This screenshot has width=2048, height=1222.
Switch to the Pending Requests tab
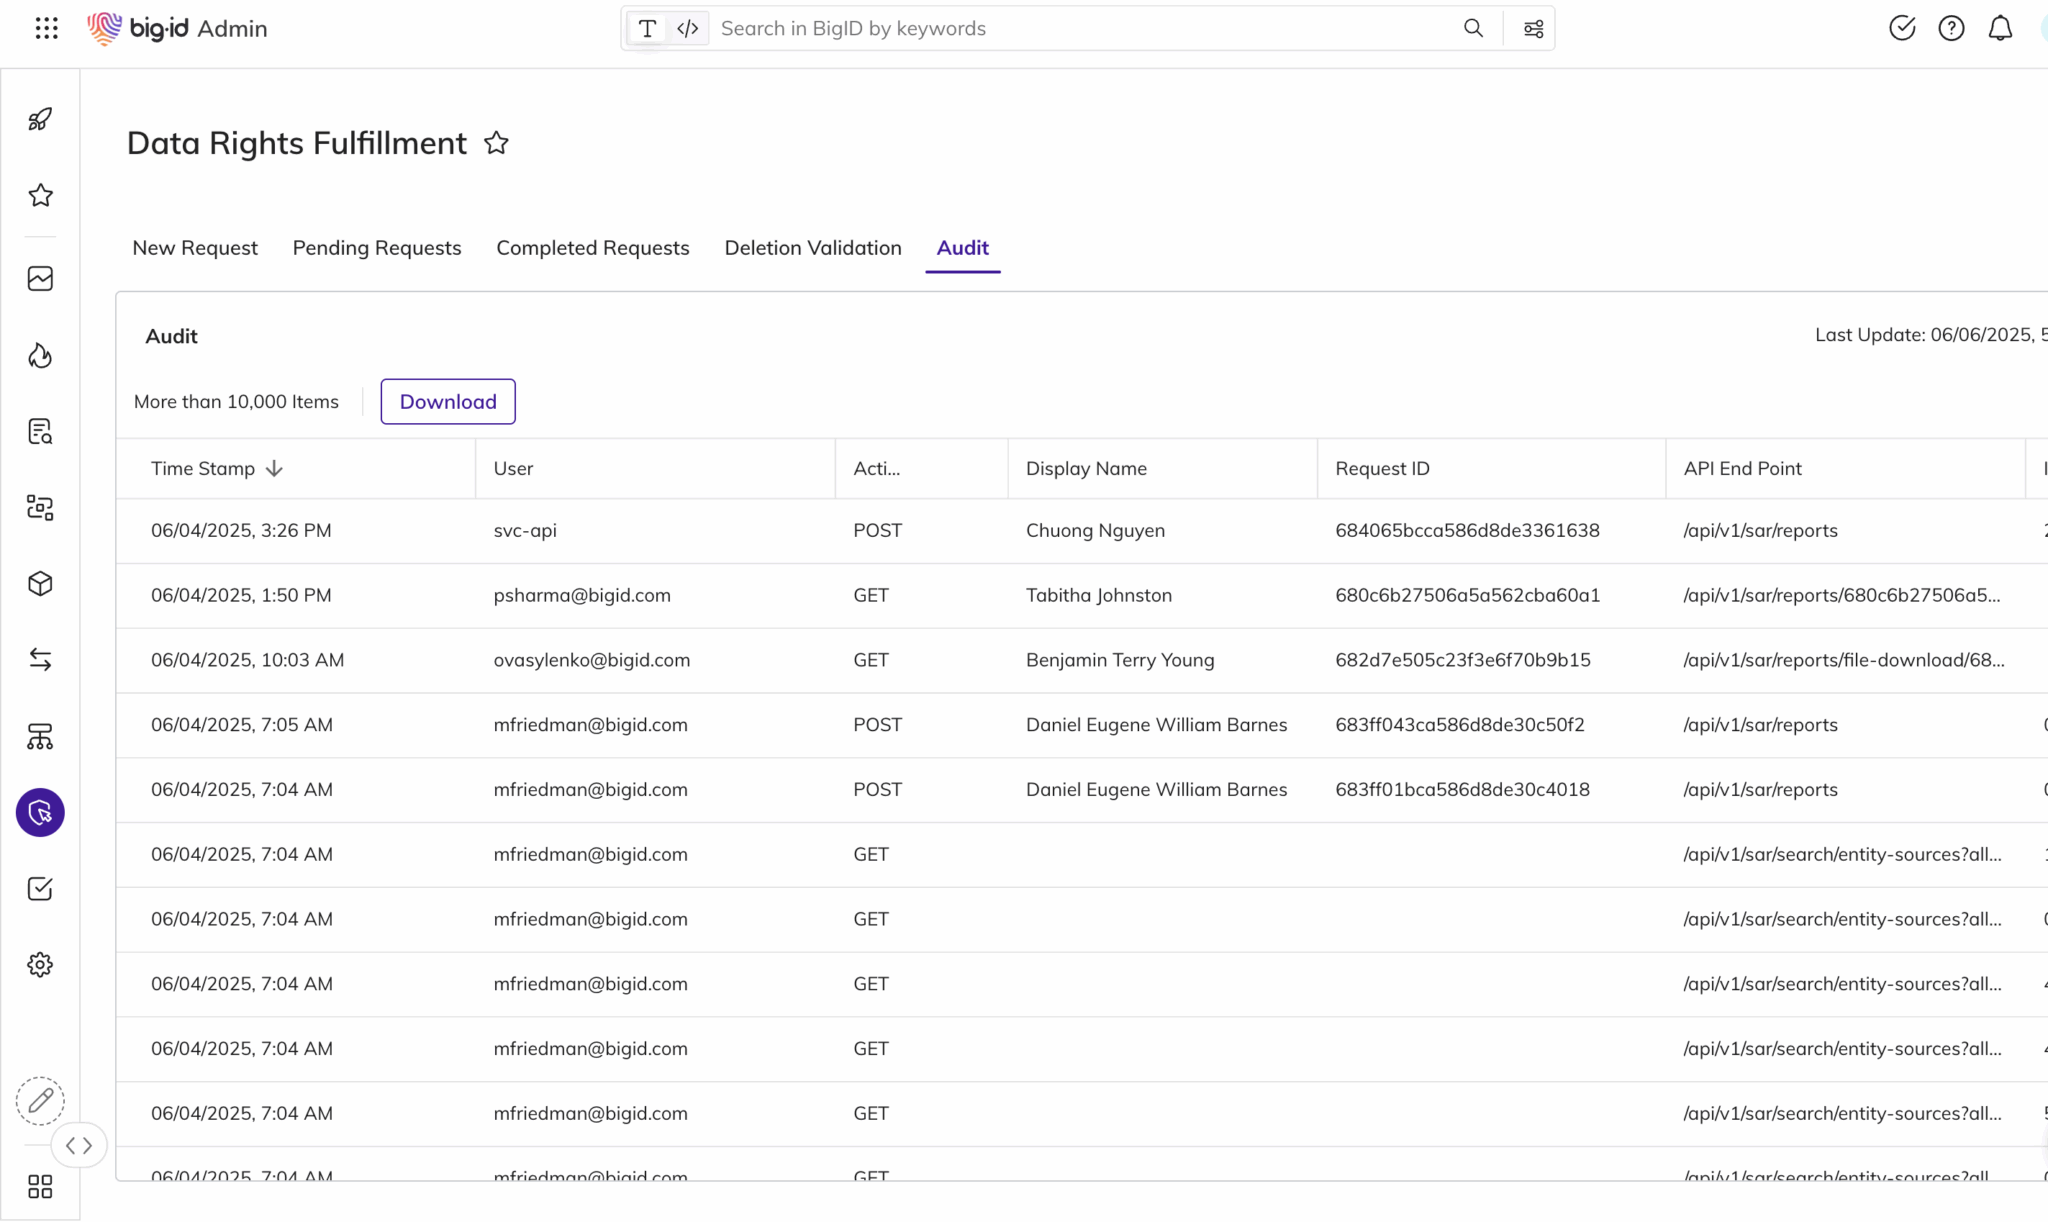pyautogui.click(x=377, y=247)
